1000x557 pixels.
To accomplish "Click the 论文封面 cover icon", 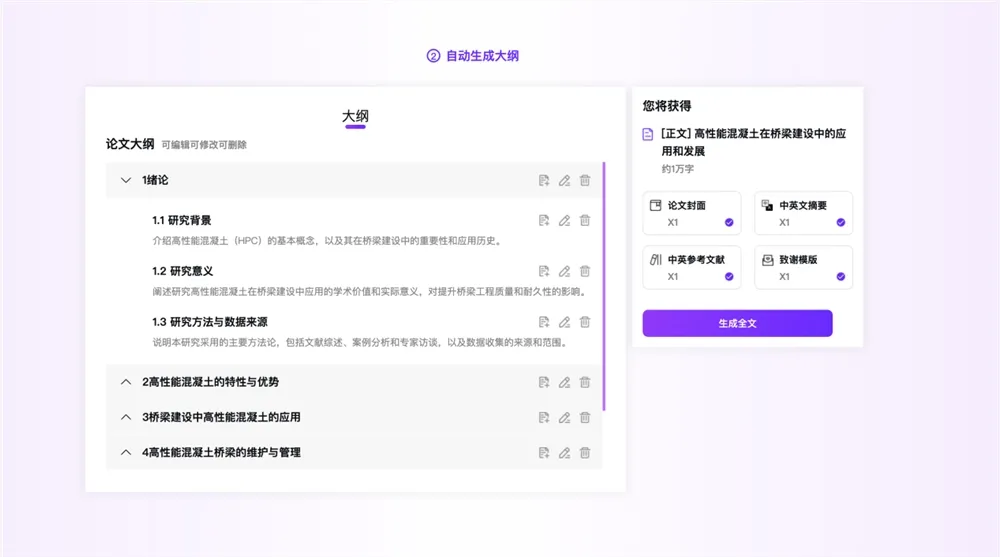I will pos(656,205).
